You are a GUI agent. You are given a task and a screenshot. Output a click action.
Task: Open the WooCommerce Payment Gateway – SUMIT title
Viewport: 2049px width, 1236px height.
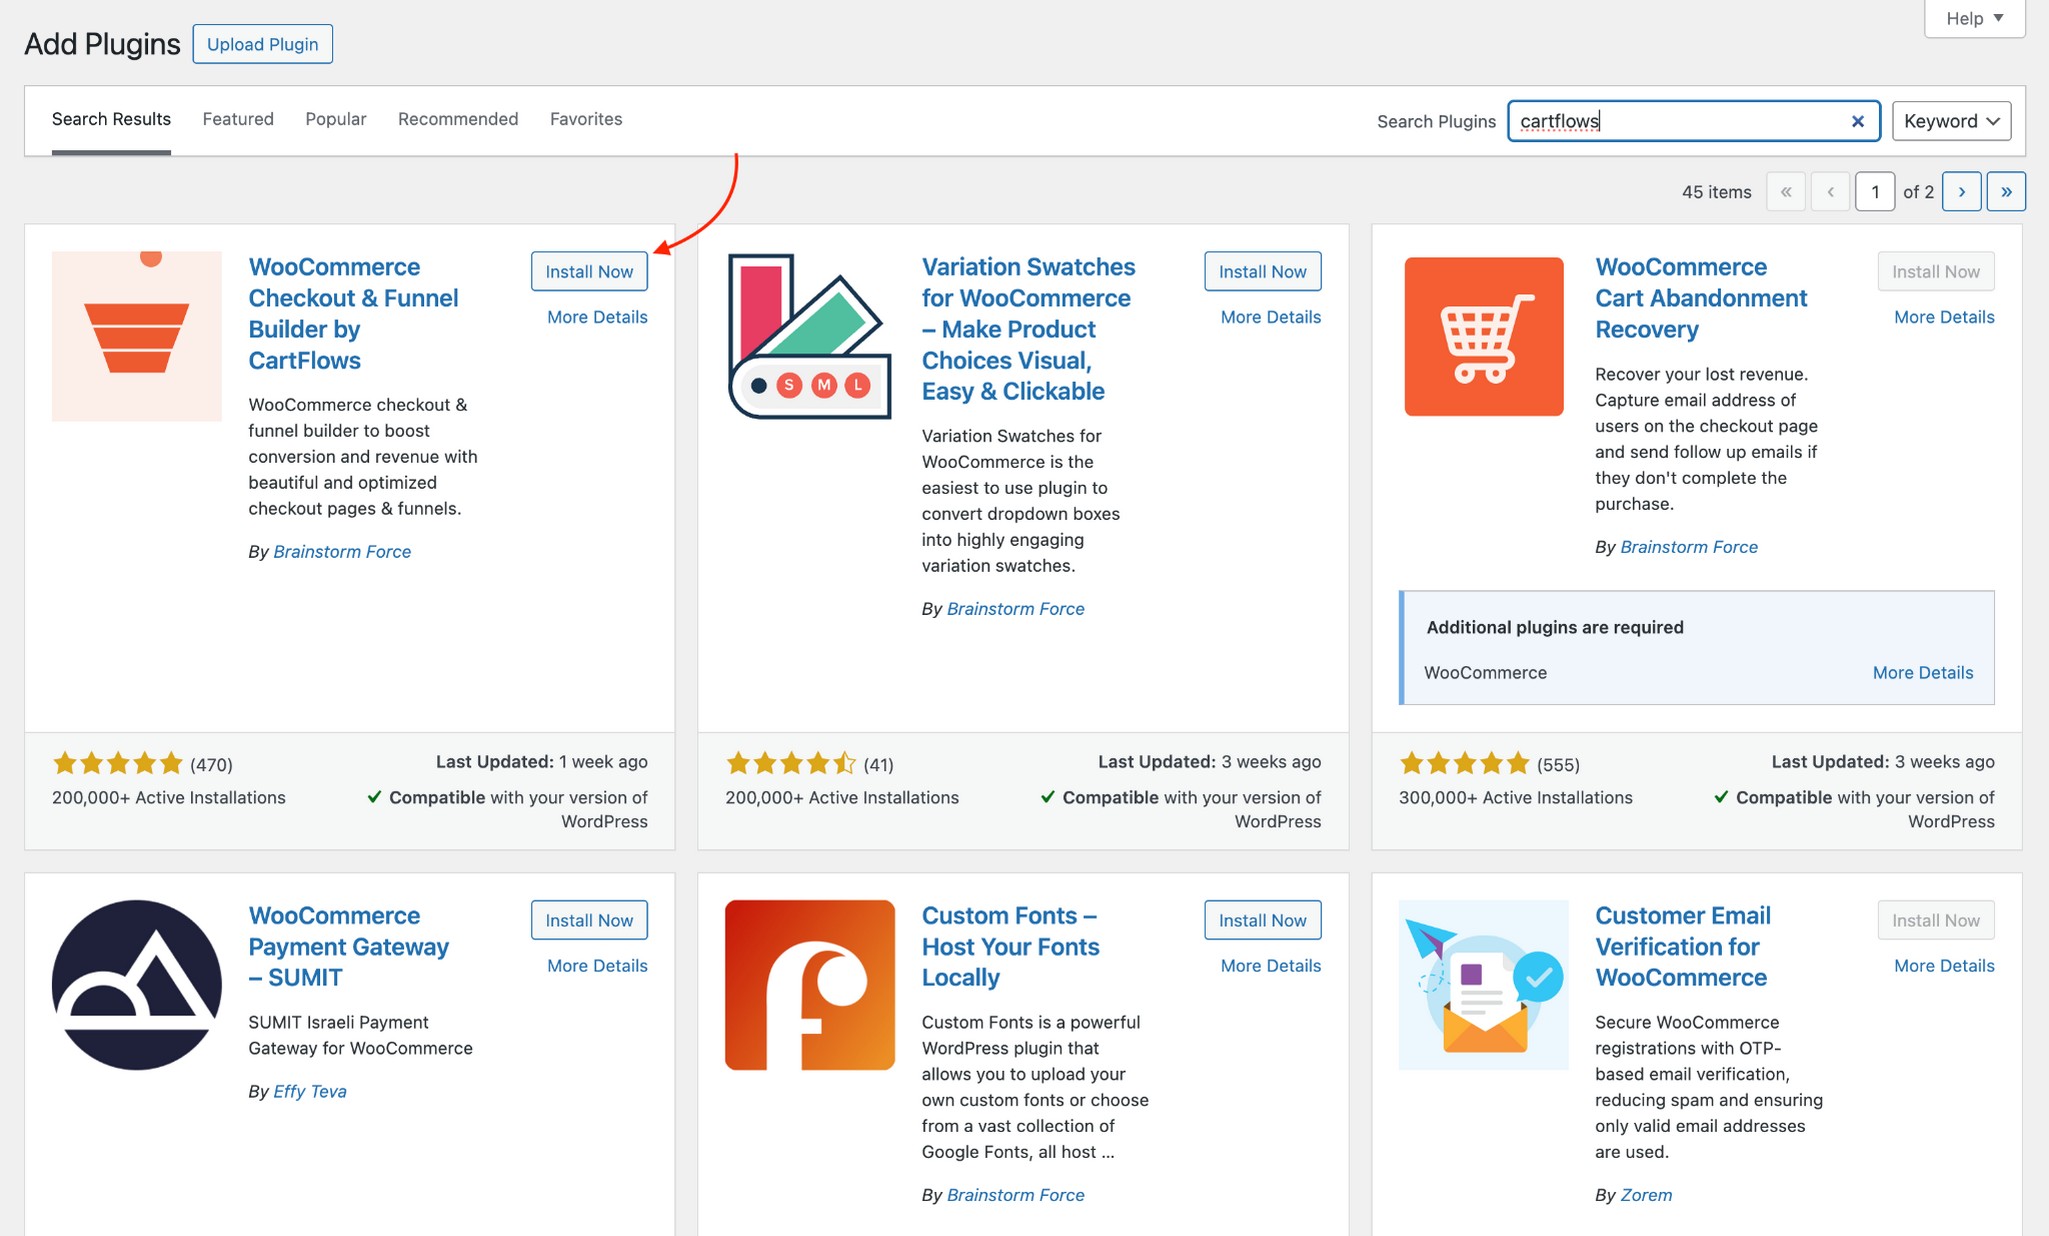(x=348, y=946)
